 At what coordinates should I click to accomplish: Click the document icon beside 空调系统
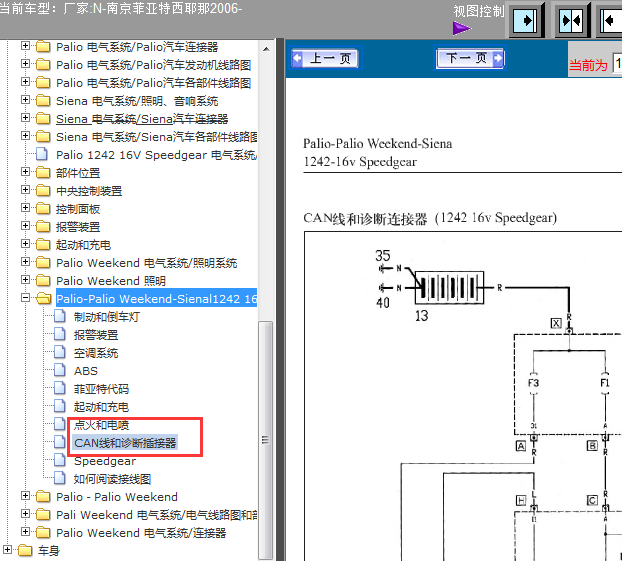coord(60,352)
